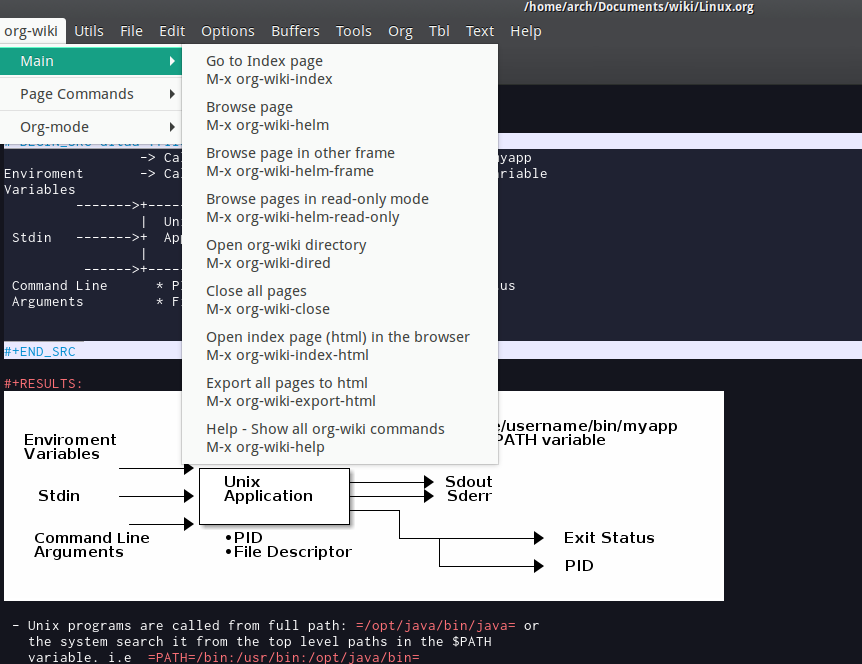The height and width of the screenshot is (664, 862).
Task: Click the =PATH=/bin:/usr/bin:/opt/java/bin= text
Action: tap(284, 657)
